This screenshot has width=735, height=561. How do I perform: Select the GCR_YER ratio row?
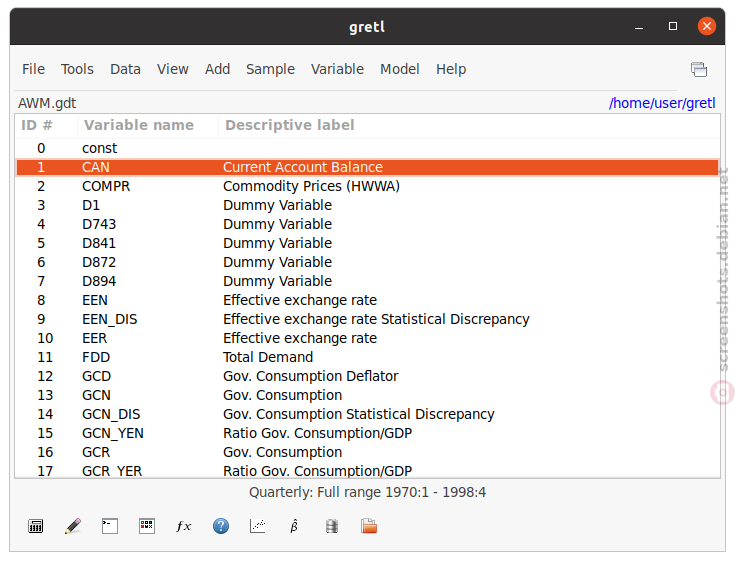368,471
